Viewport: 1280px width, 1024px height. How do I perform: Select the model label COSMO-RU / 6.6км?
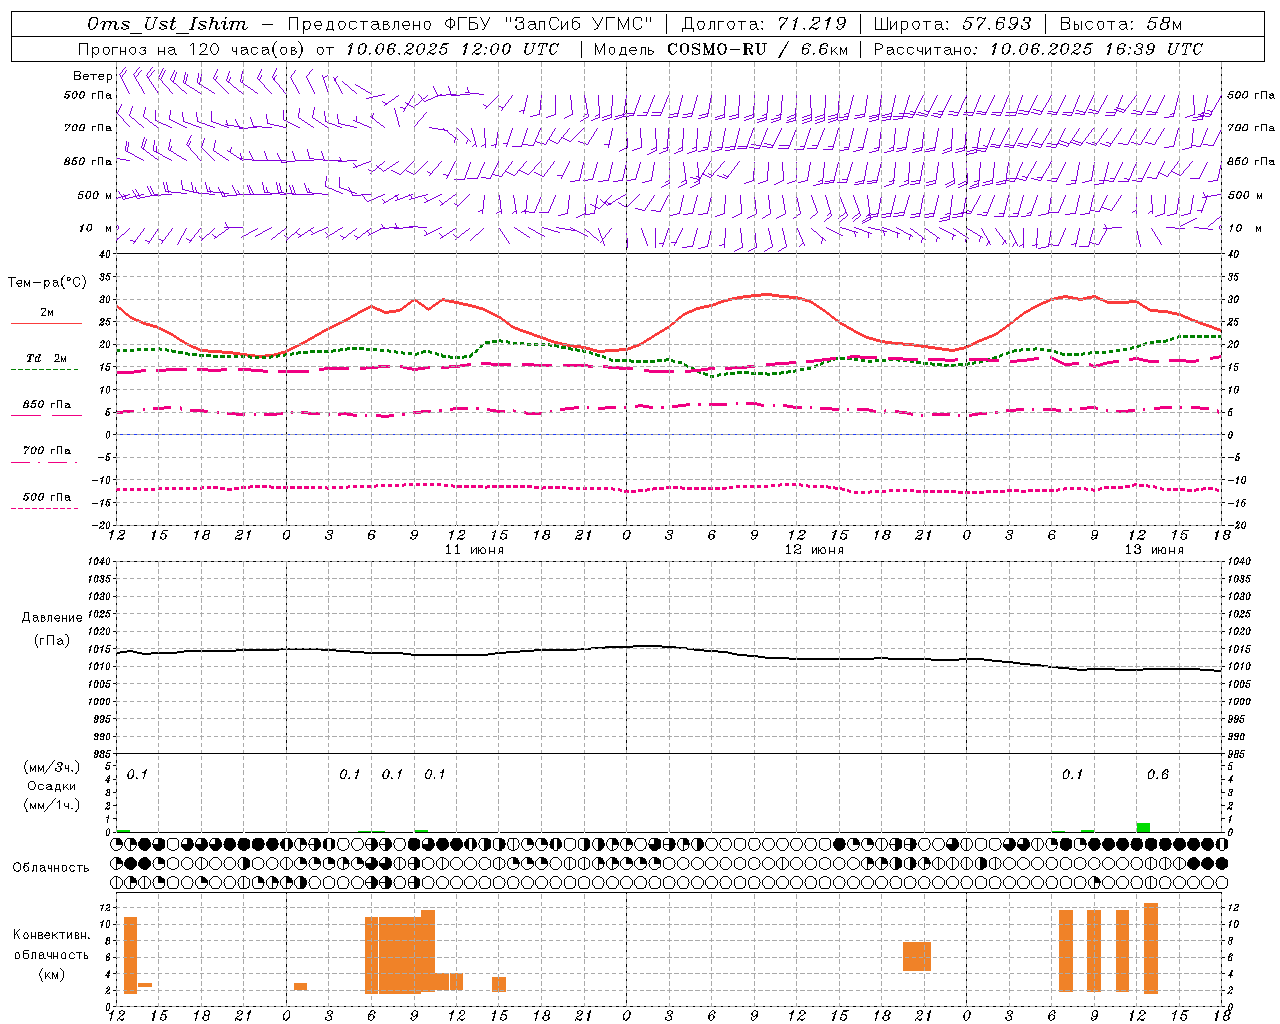tap(757, 49)
